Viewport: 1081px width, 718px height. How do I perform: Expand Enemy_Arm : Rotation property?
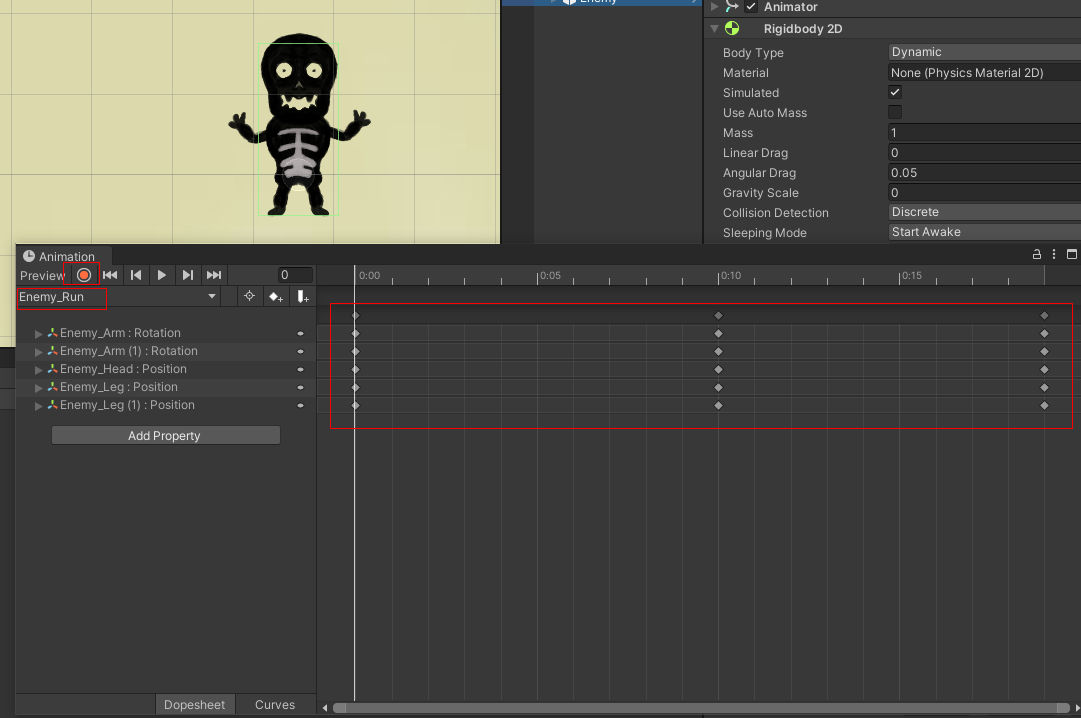[x=39, y=333]
